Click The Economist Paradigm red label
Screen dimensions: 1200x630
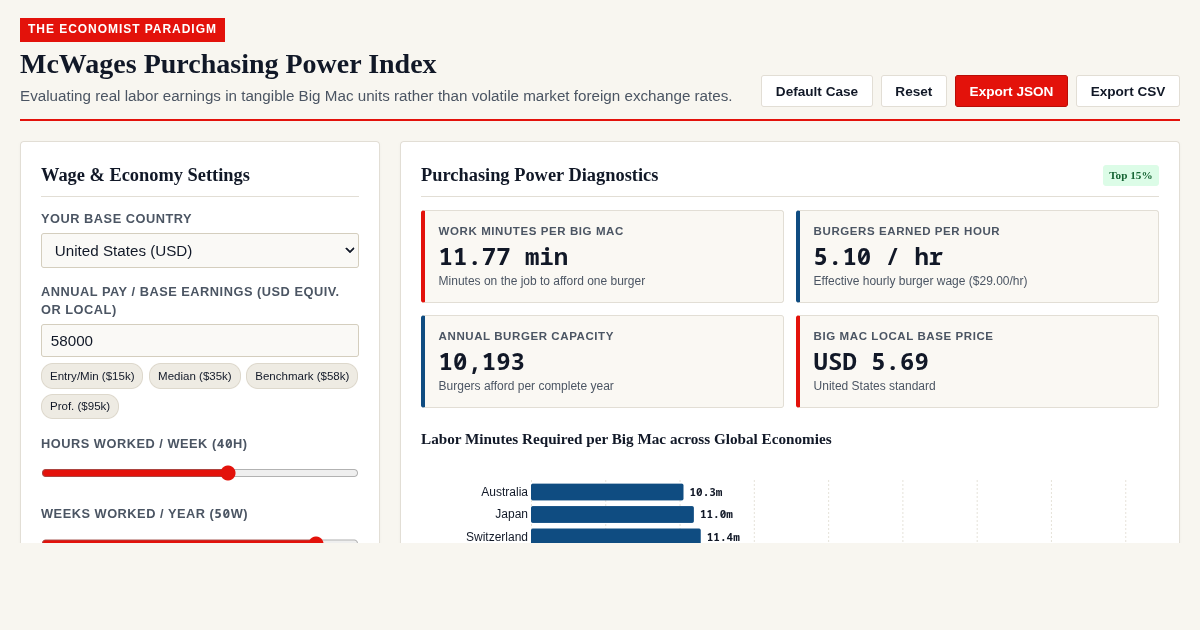tap(122, 29)
